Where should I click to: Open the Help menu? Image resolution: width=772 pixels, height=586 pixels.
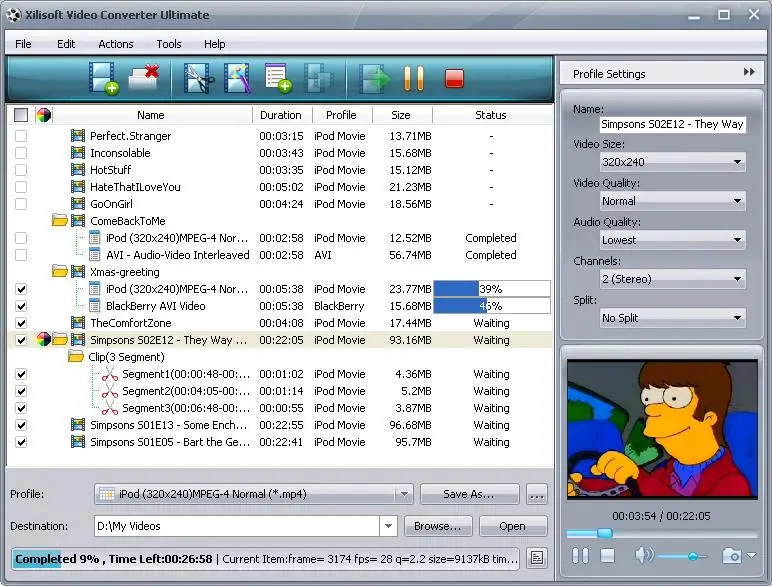(x=215, y=44)
